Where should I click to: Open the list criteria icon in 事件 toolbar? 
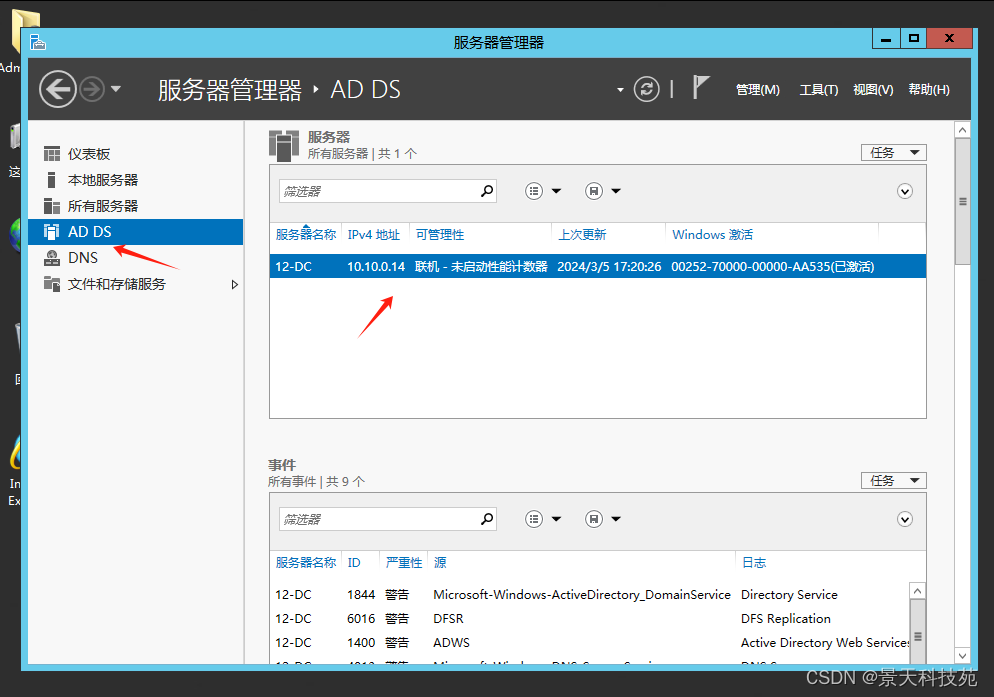[x=534, y=519]
